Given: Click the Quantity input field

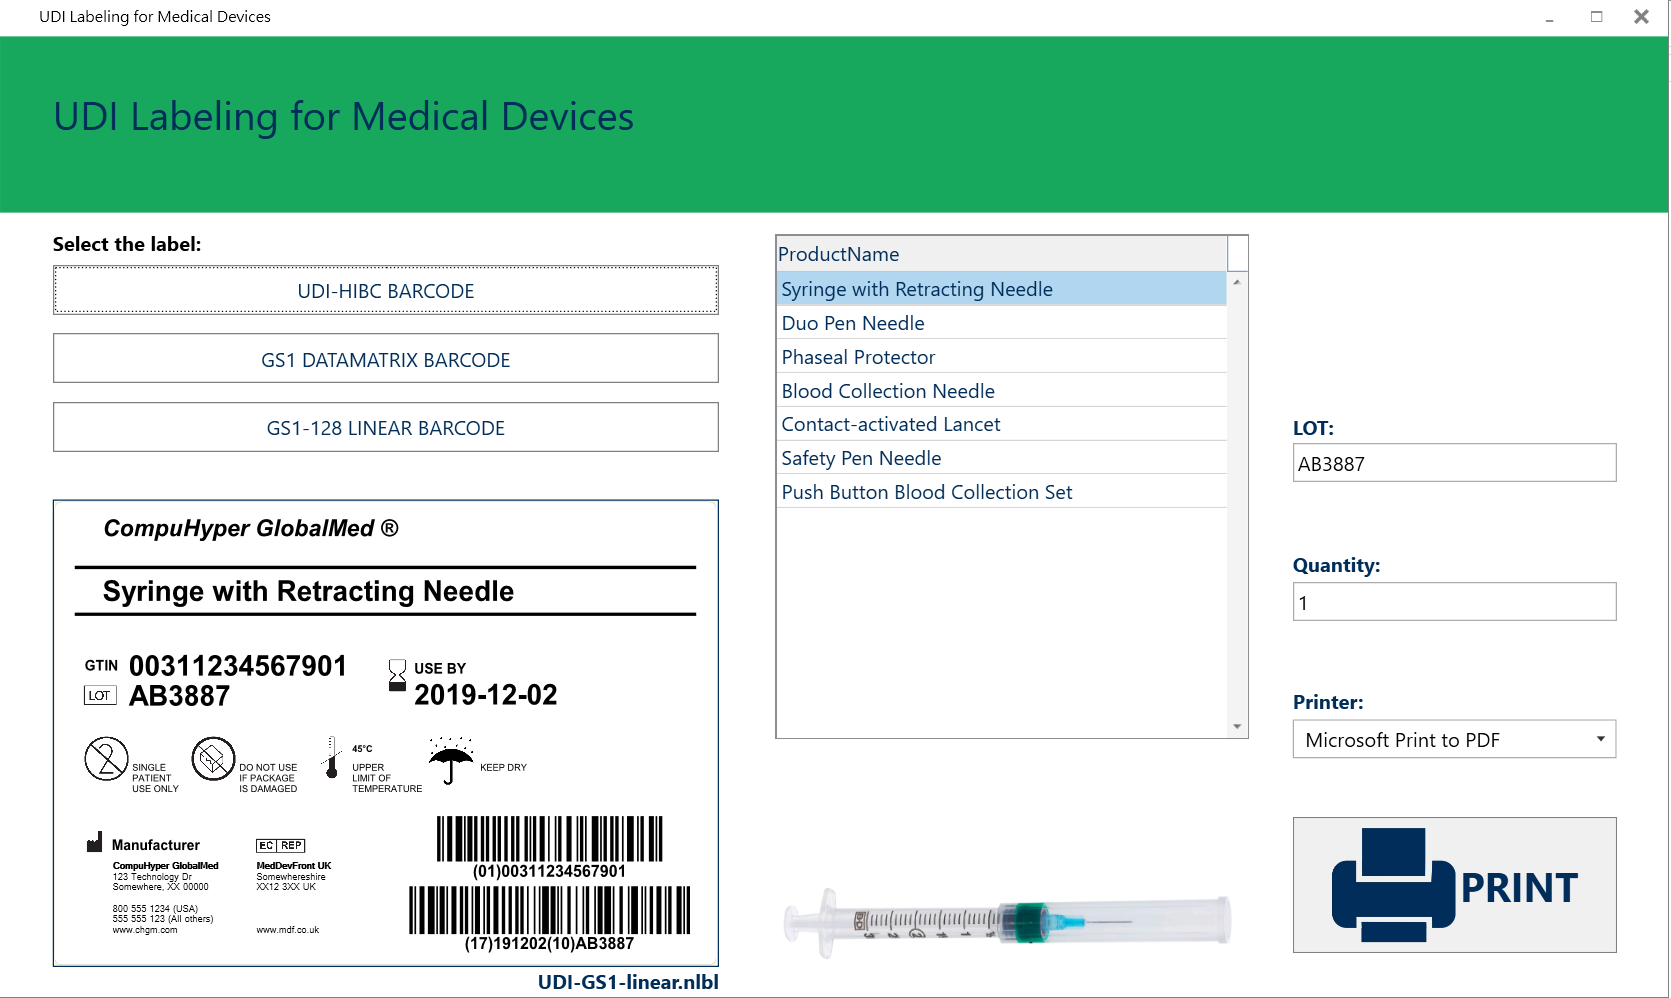Looking at the screenshot, I should [x=1454, y=603].
